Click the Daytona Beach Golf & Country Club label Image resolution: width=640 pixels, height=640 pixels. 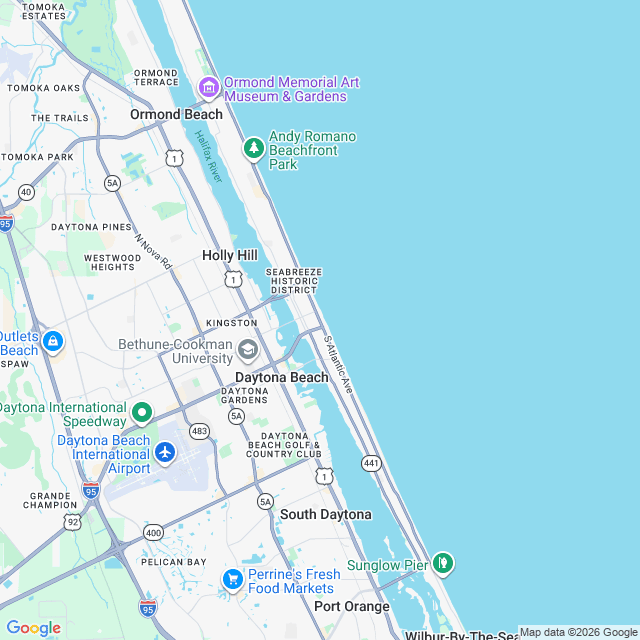284,445
